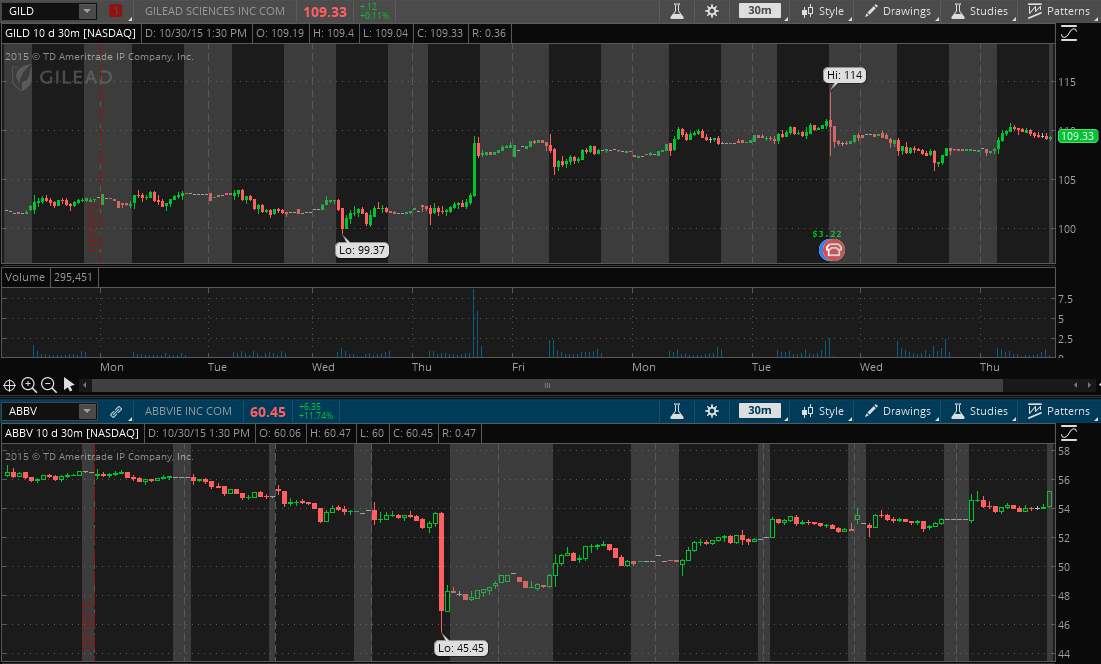Screen dimensions: 1101x664
Task: Open 30m timeframe selector for GILD chart
Action: (760, 11)
